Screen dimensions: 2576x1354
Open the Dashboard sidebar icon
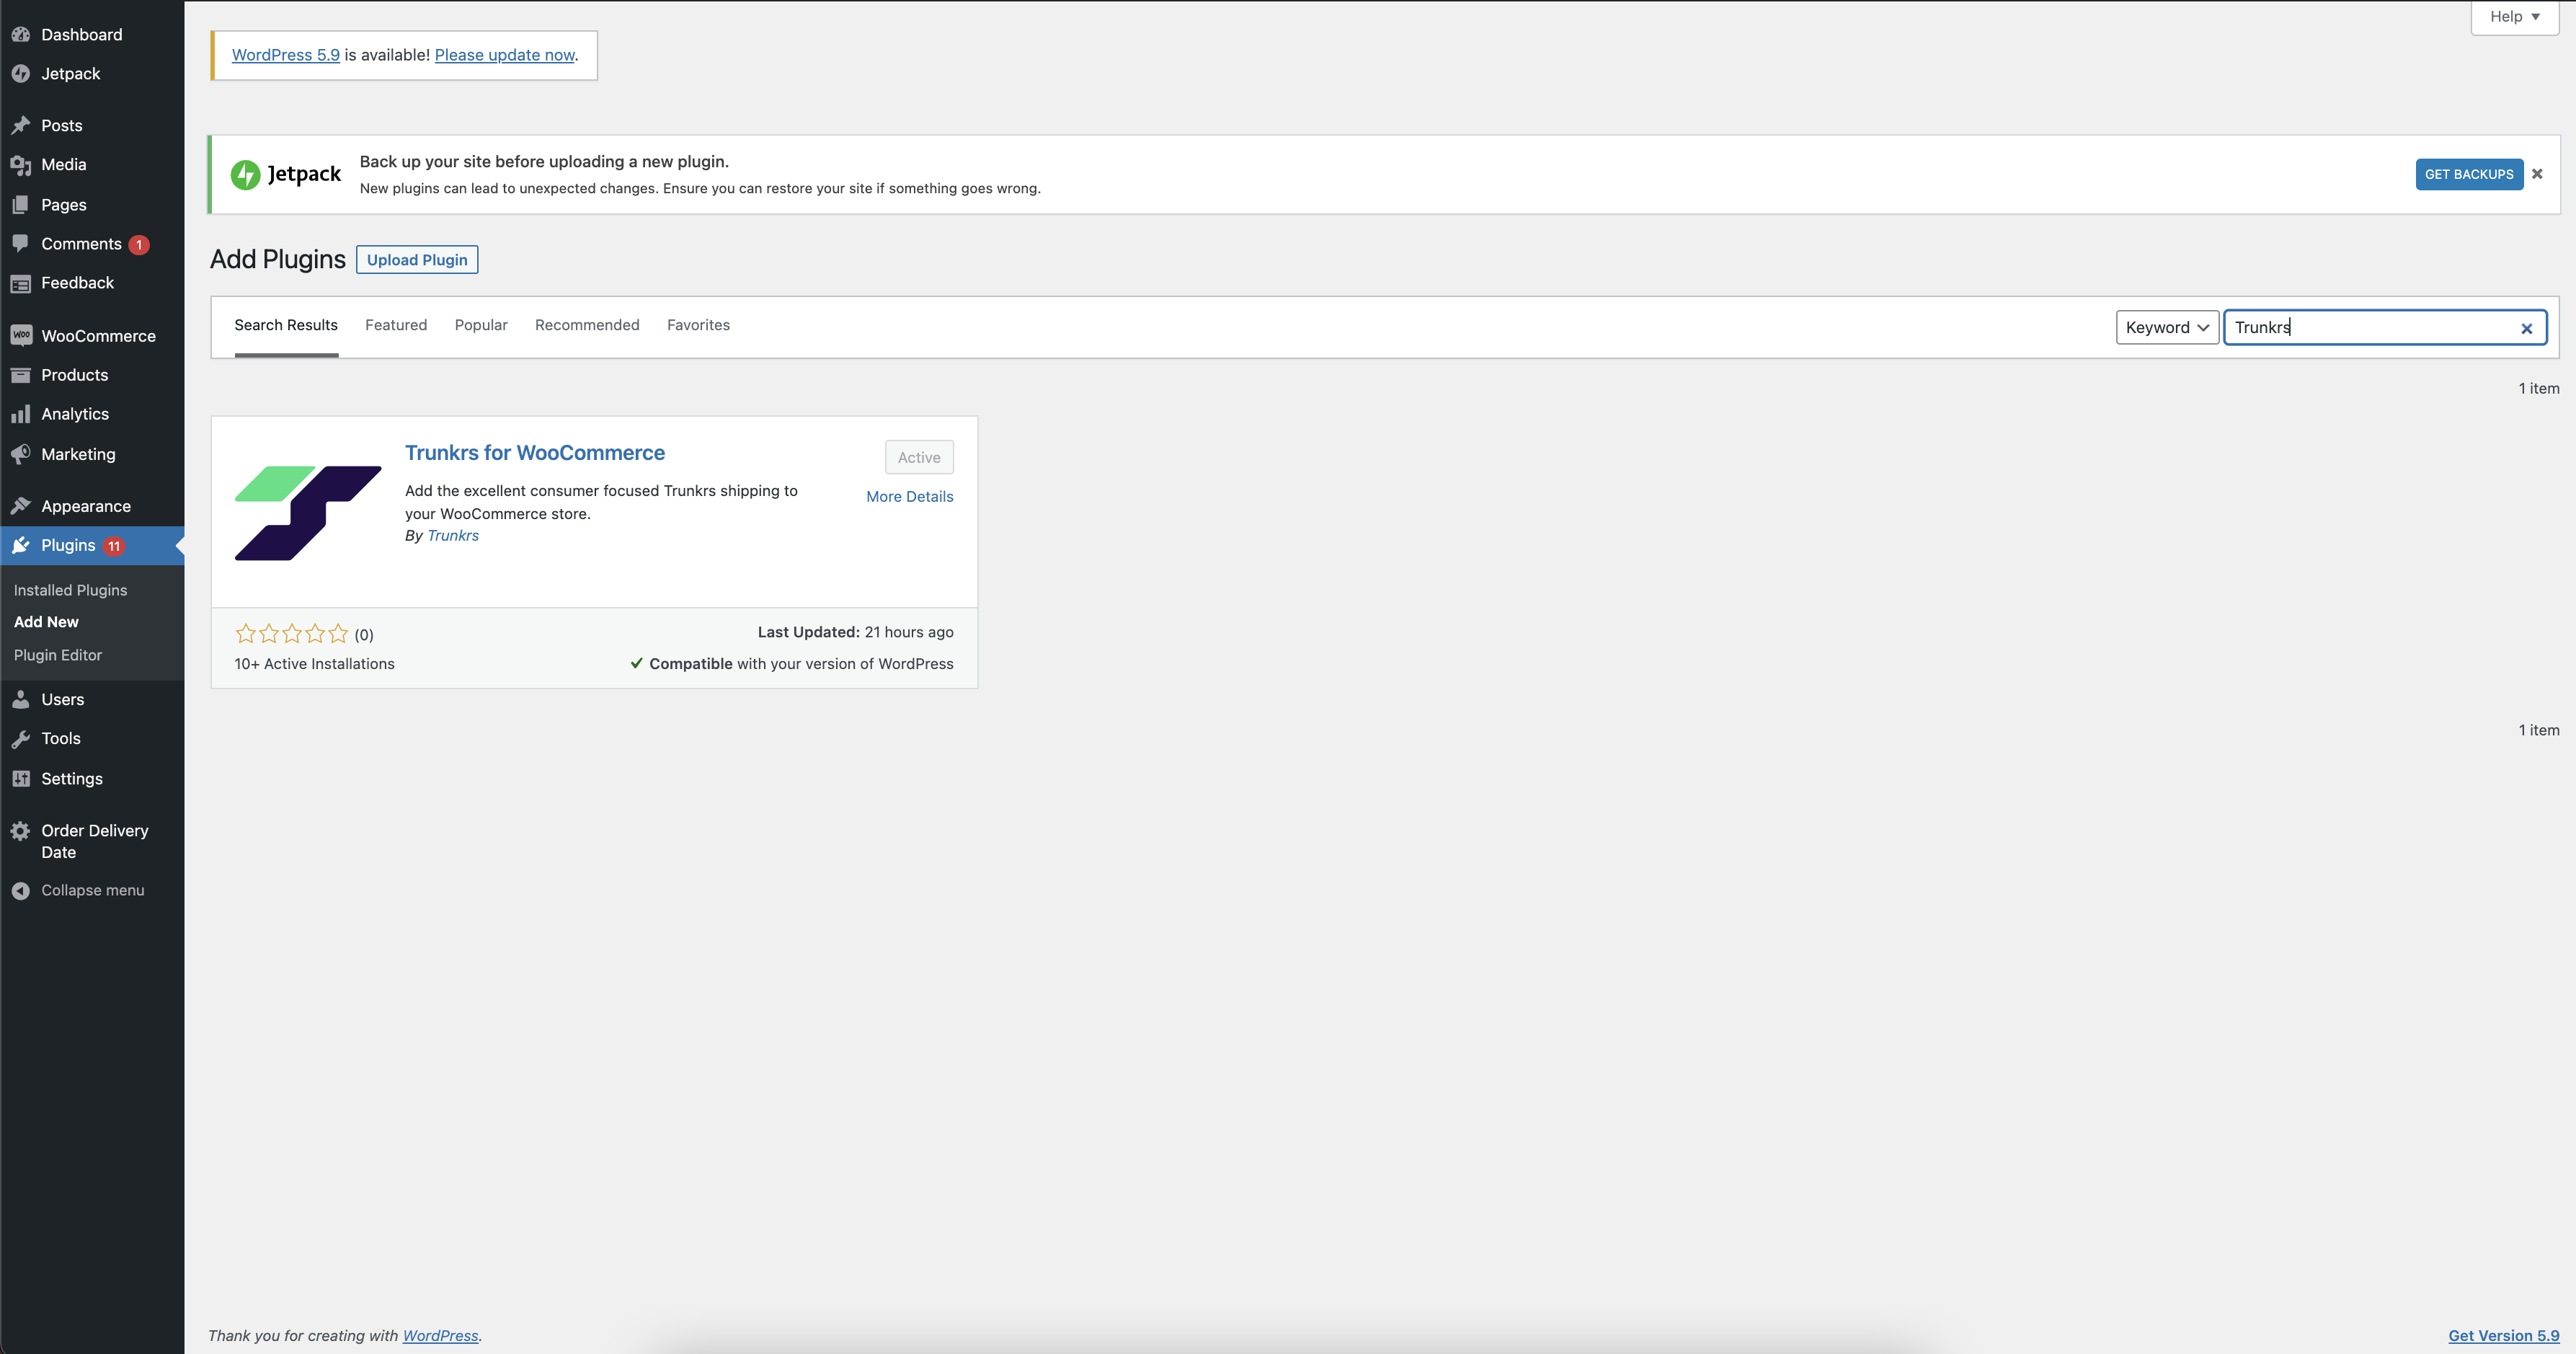click(x=21, y=34)
